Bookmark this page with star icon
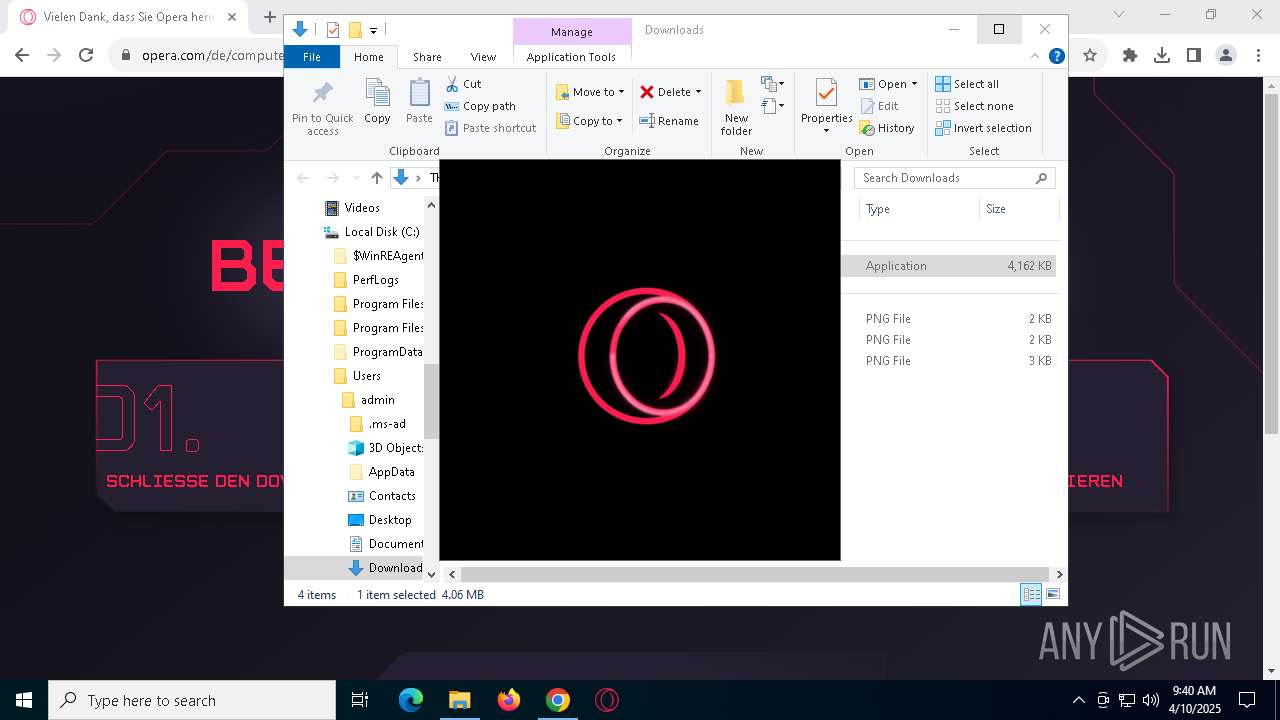 pos(1090,56)
